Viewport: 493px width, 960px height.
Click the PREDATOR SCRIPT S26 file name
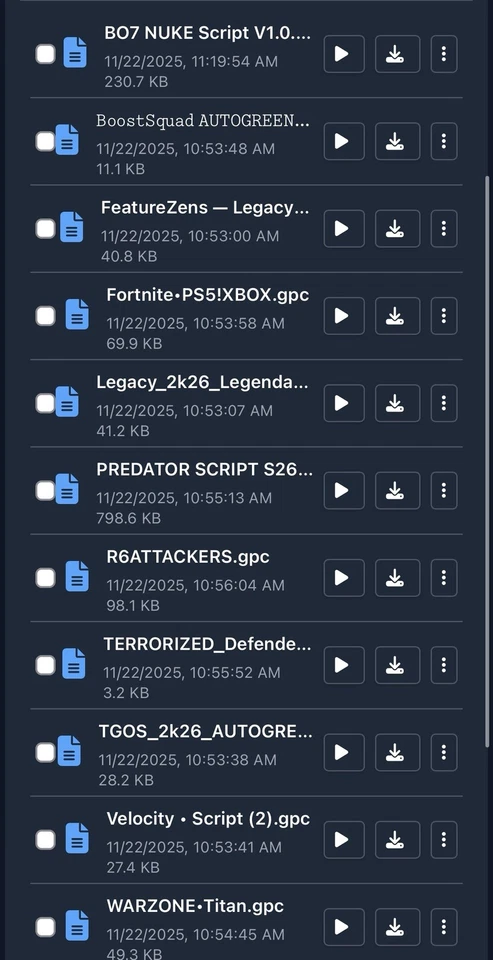[205, 470]
